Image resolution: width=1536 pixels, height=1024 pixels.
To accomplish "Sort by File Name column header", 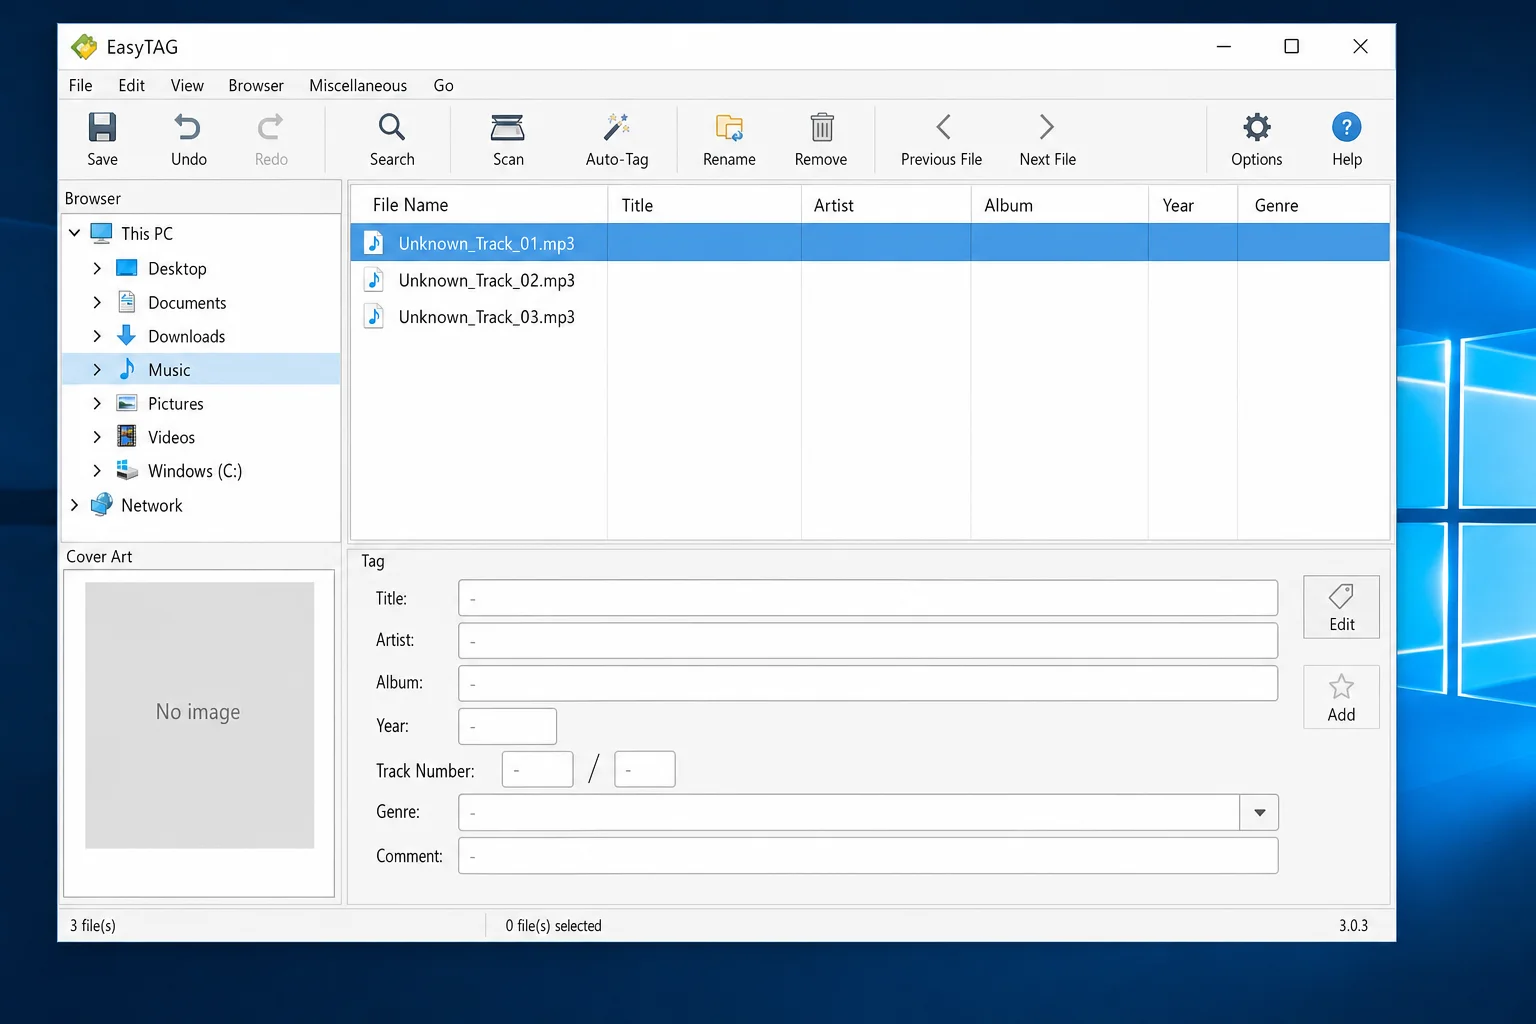I will (x=479, y=205).
